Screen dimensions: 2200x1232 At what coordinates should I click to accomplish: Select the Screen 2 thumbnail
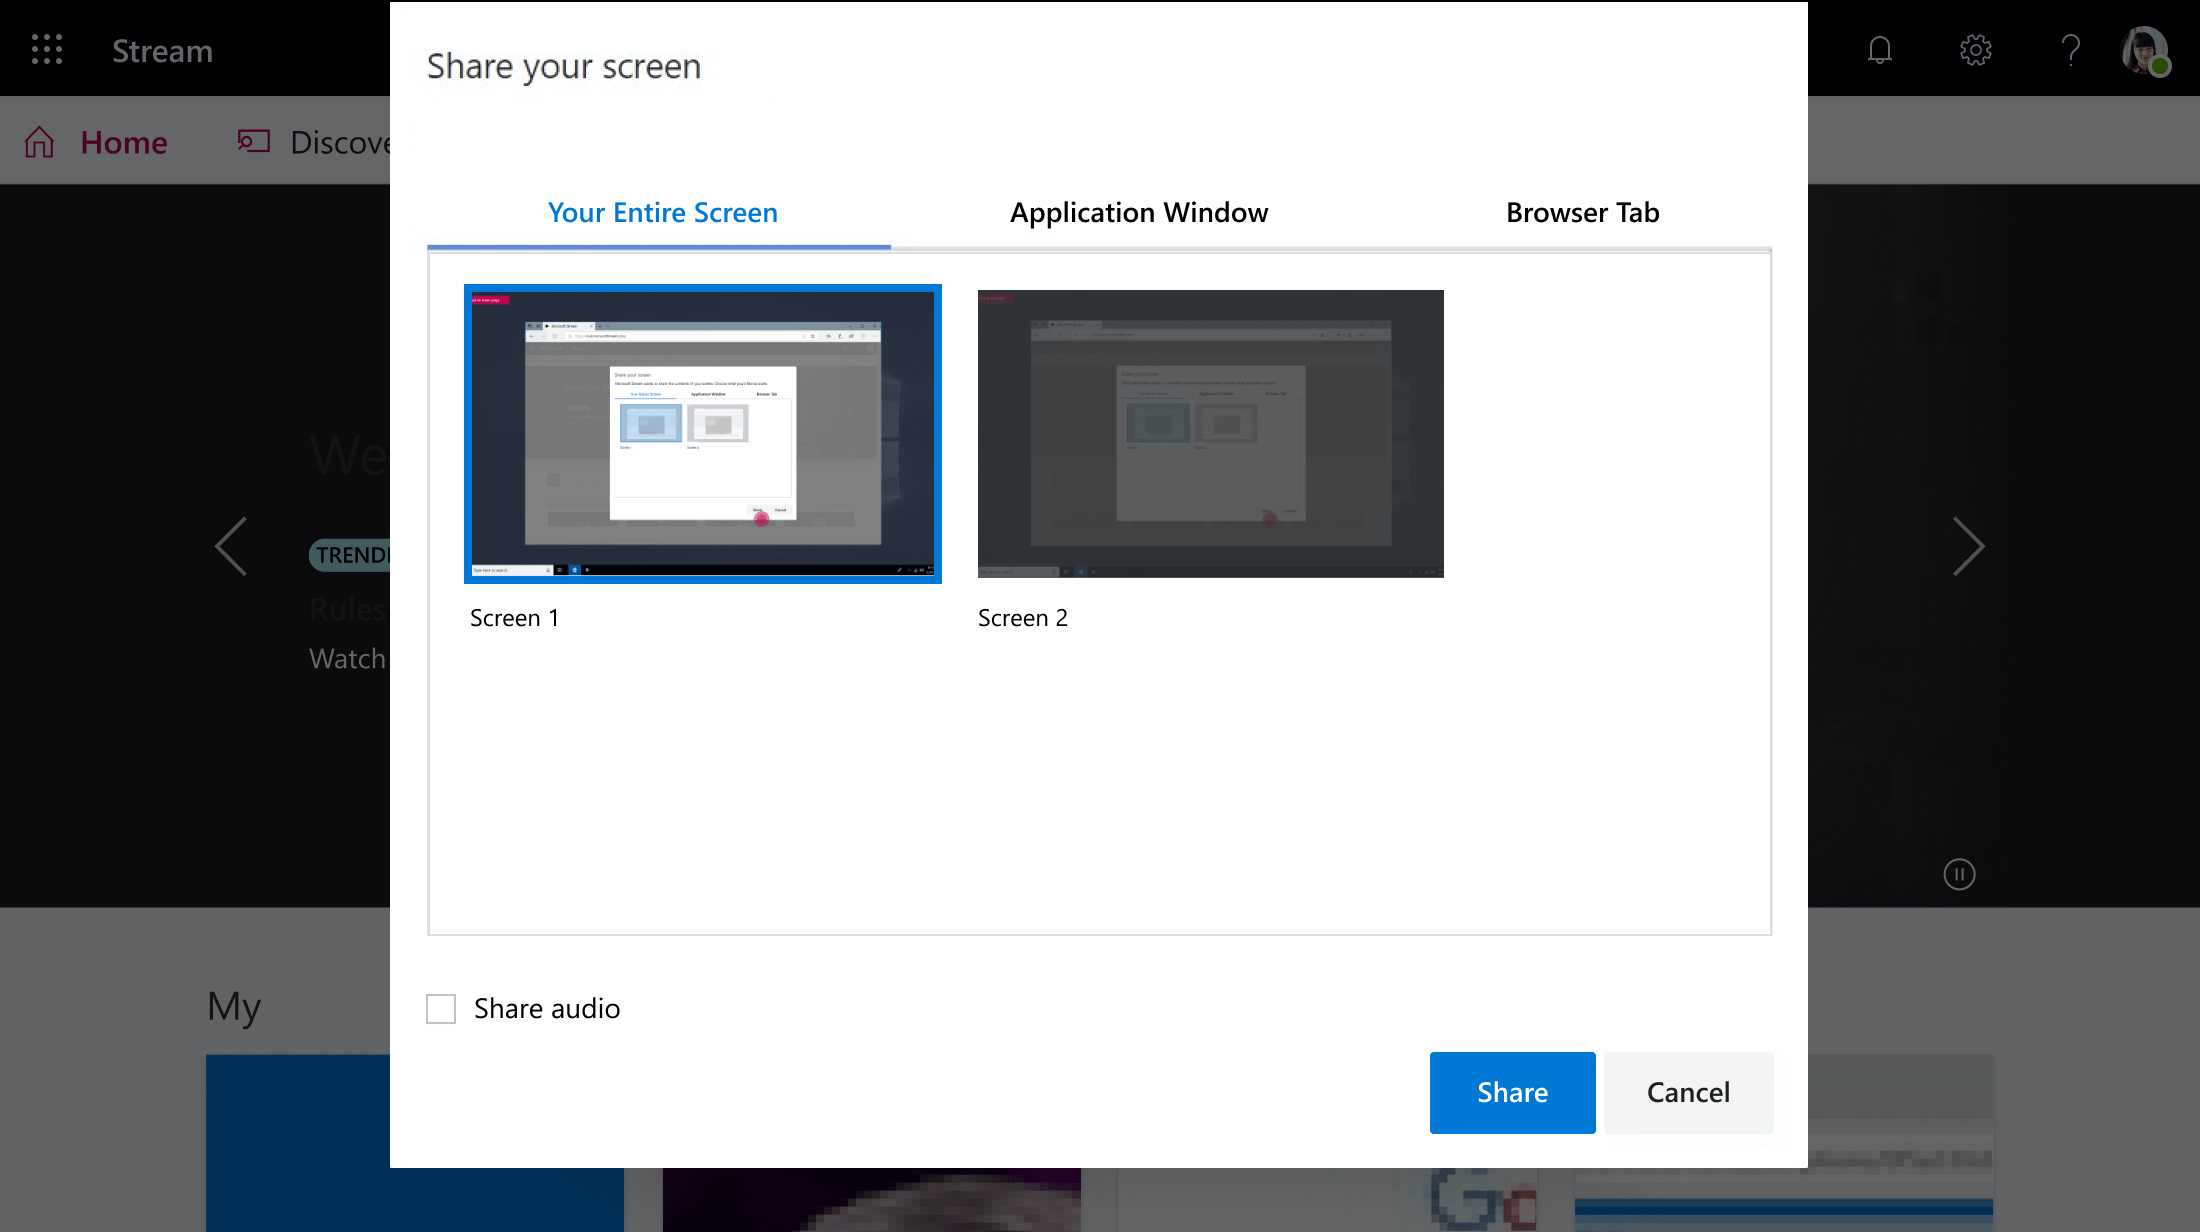(1210, 433)
